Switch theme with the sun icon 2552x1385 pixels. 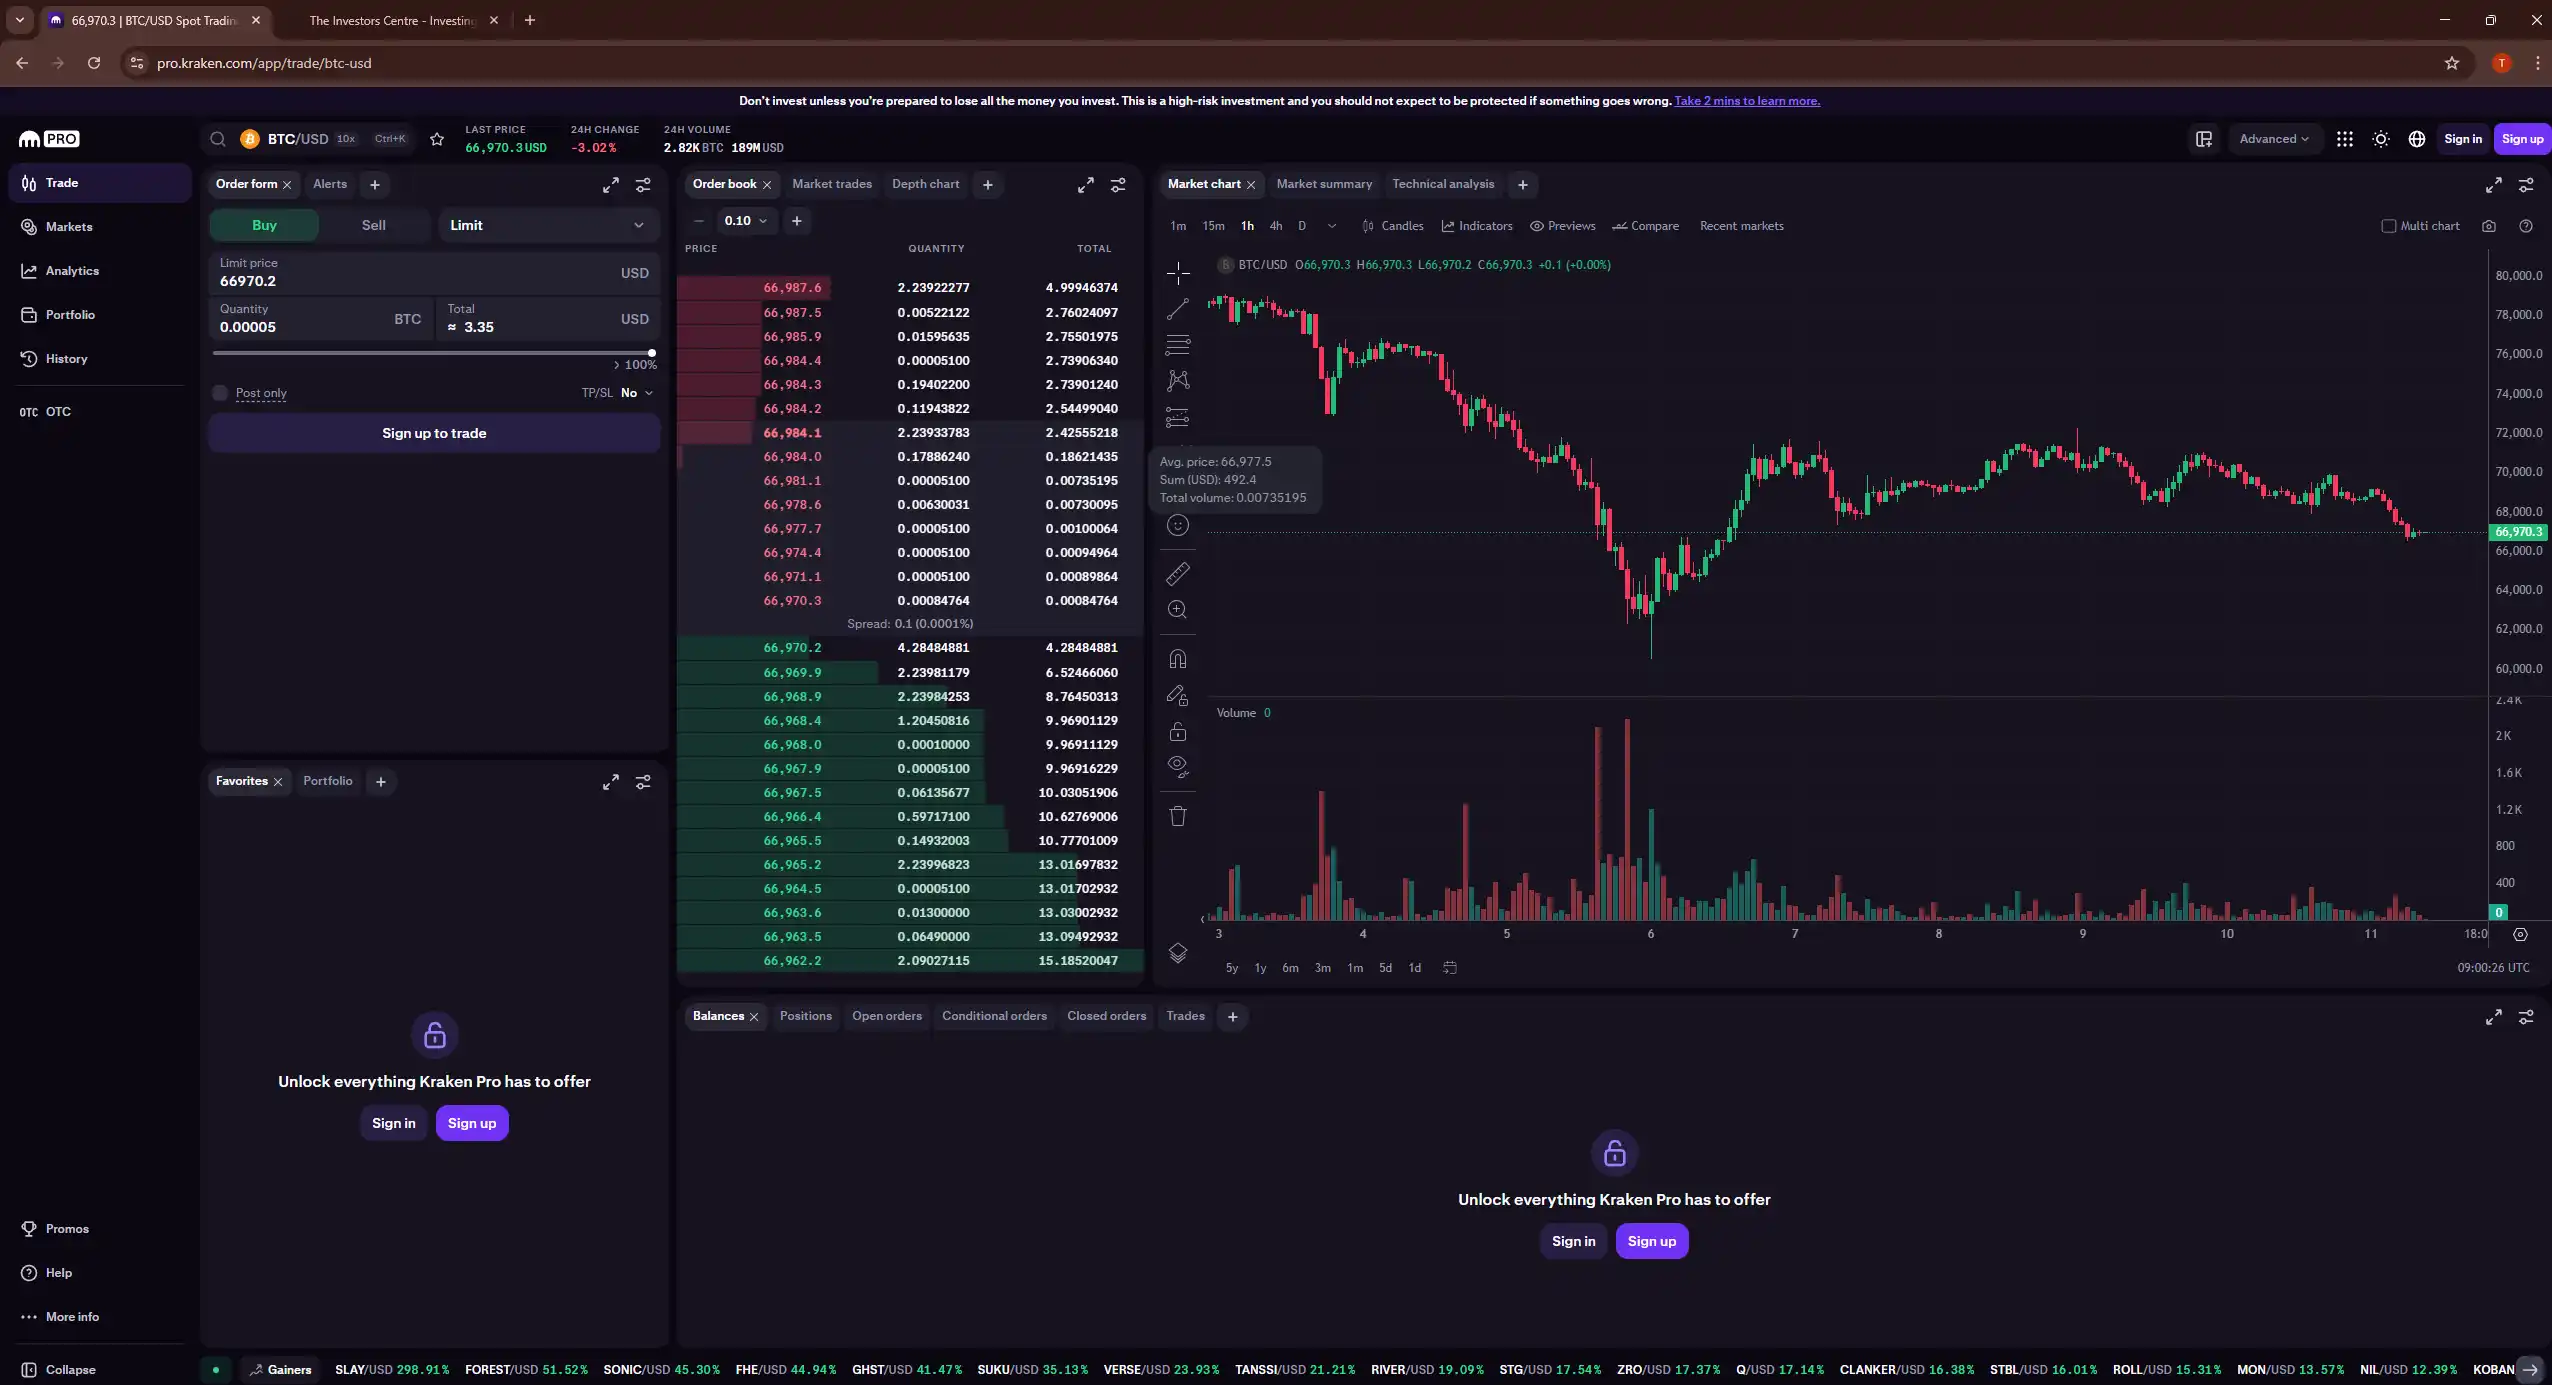click(x=2381, y=139)
